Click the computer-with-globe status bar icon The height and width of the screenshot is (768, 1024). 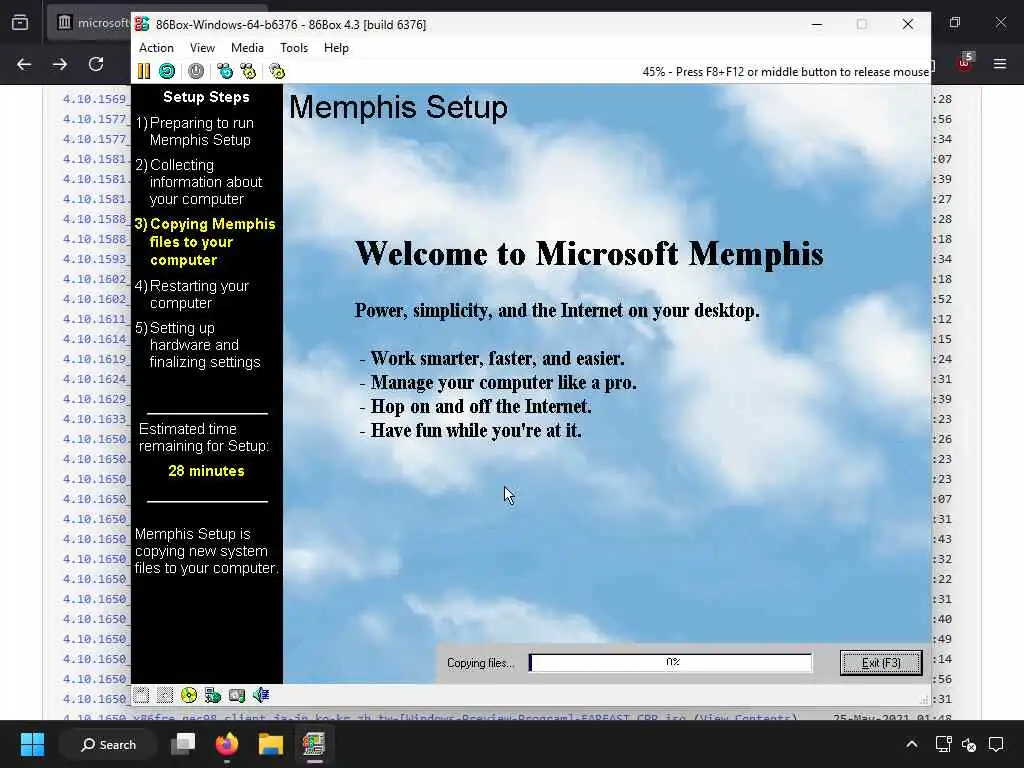point(213,696)
